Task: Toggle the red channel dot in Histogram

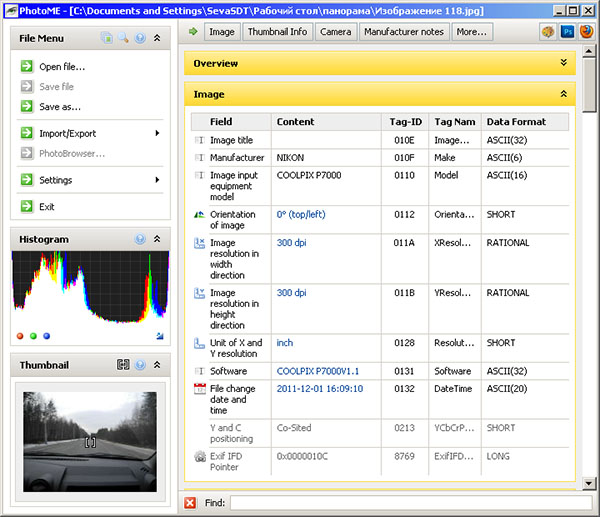Action: [x=20, y=336]
